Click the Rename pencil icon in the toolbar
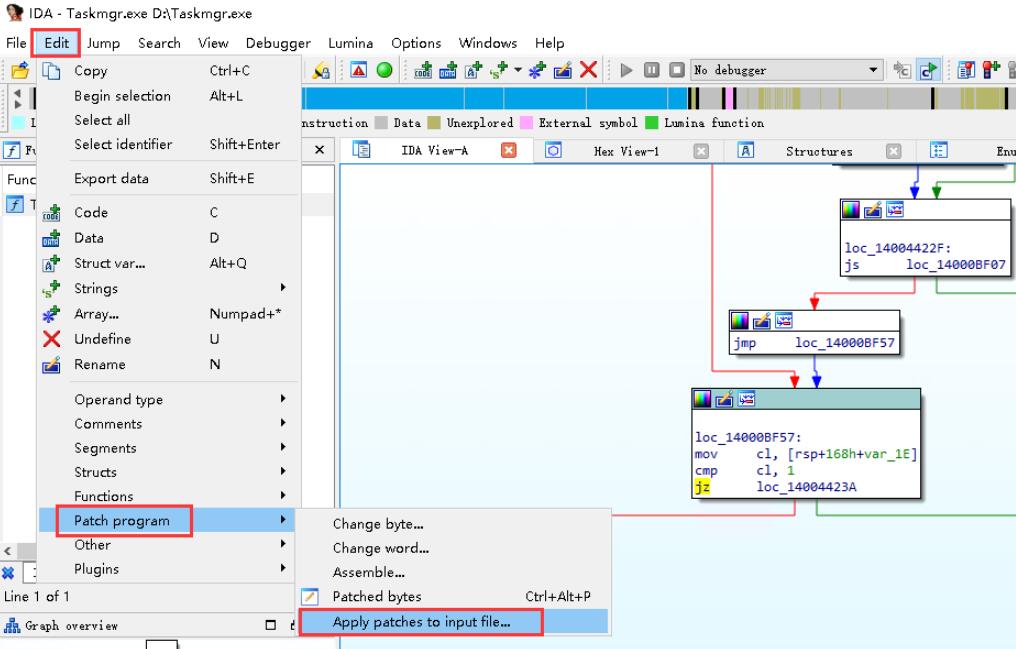 [562, 70]
